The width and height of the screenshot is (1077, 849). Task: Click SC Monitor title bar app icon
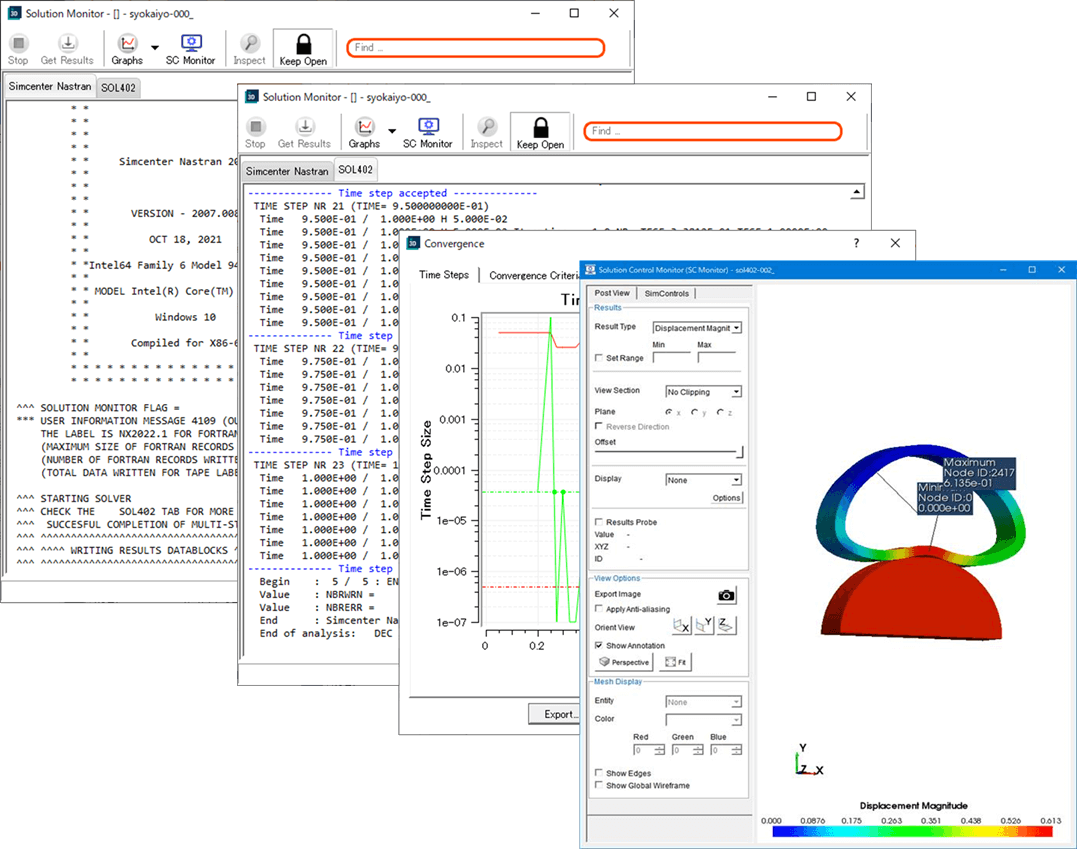tap(590, 270)
